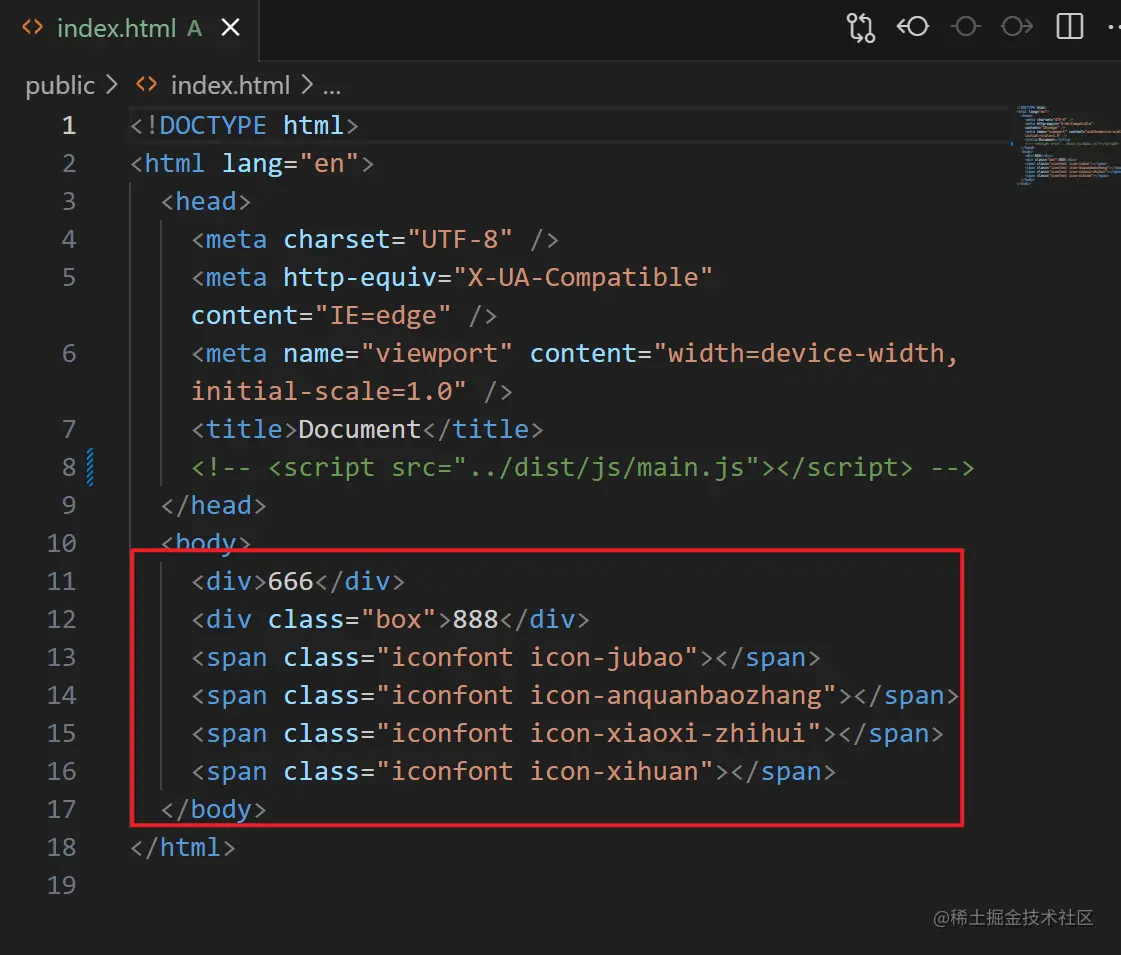Click the closing html tag
Screen dimensions: 1121x955
point(182,847)
